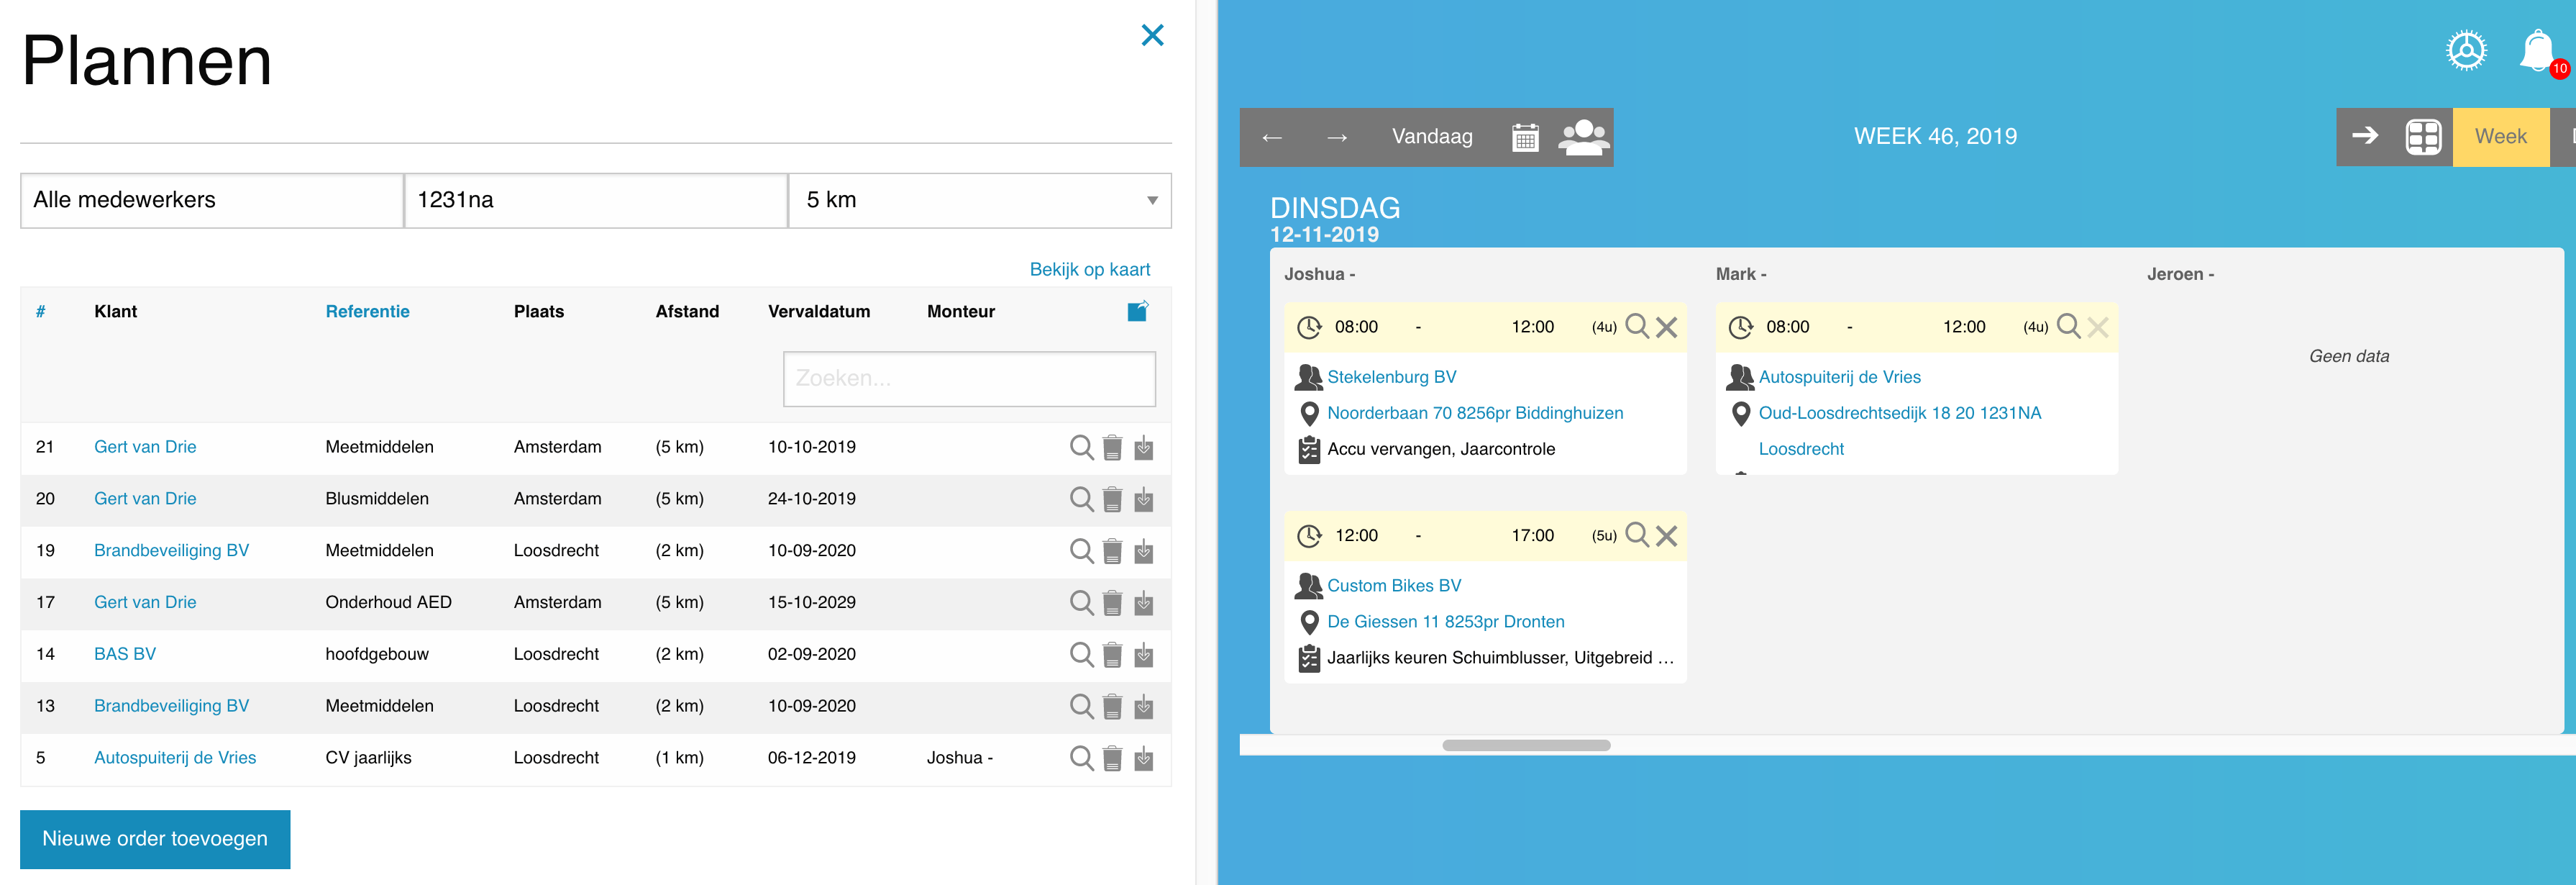Expand the 5 km distance dropdown
The width and height of the screenshot is (2576, 885).
tap(979, 200)
